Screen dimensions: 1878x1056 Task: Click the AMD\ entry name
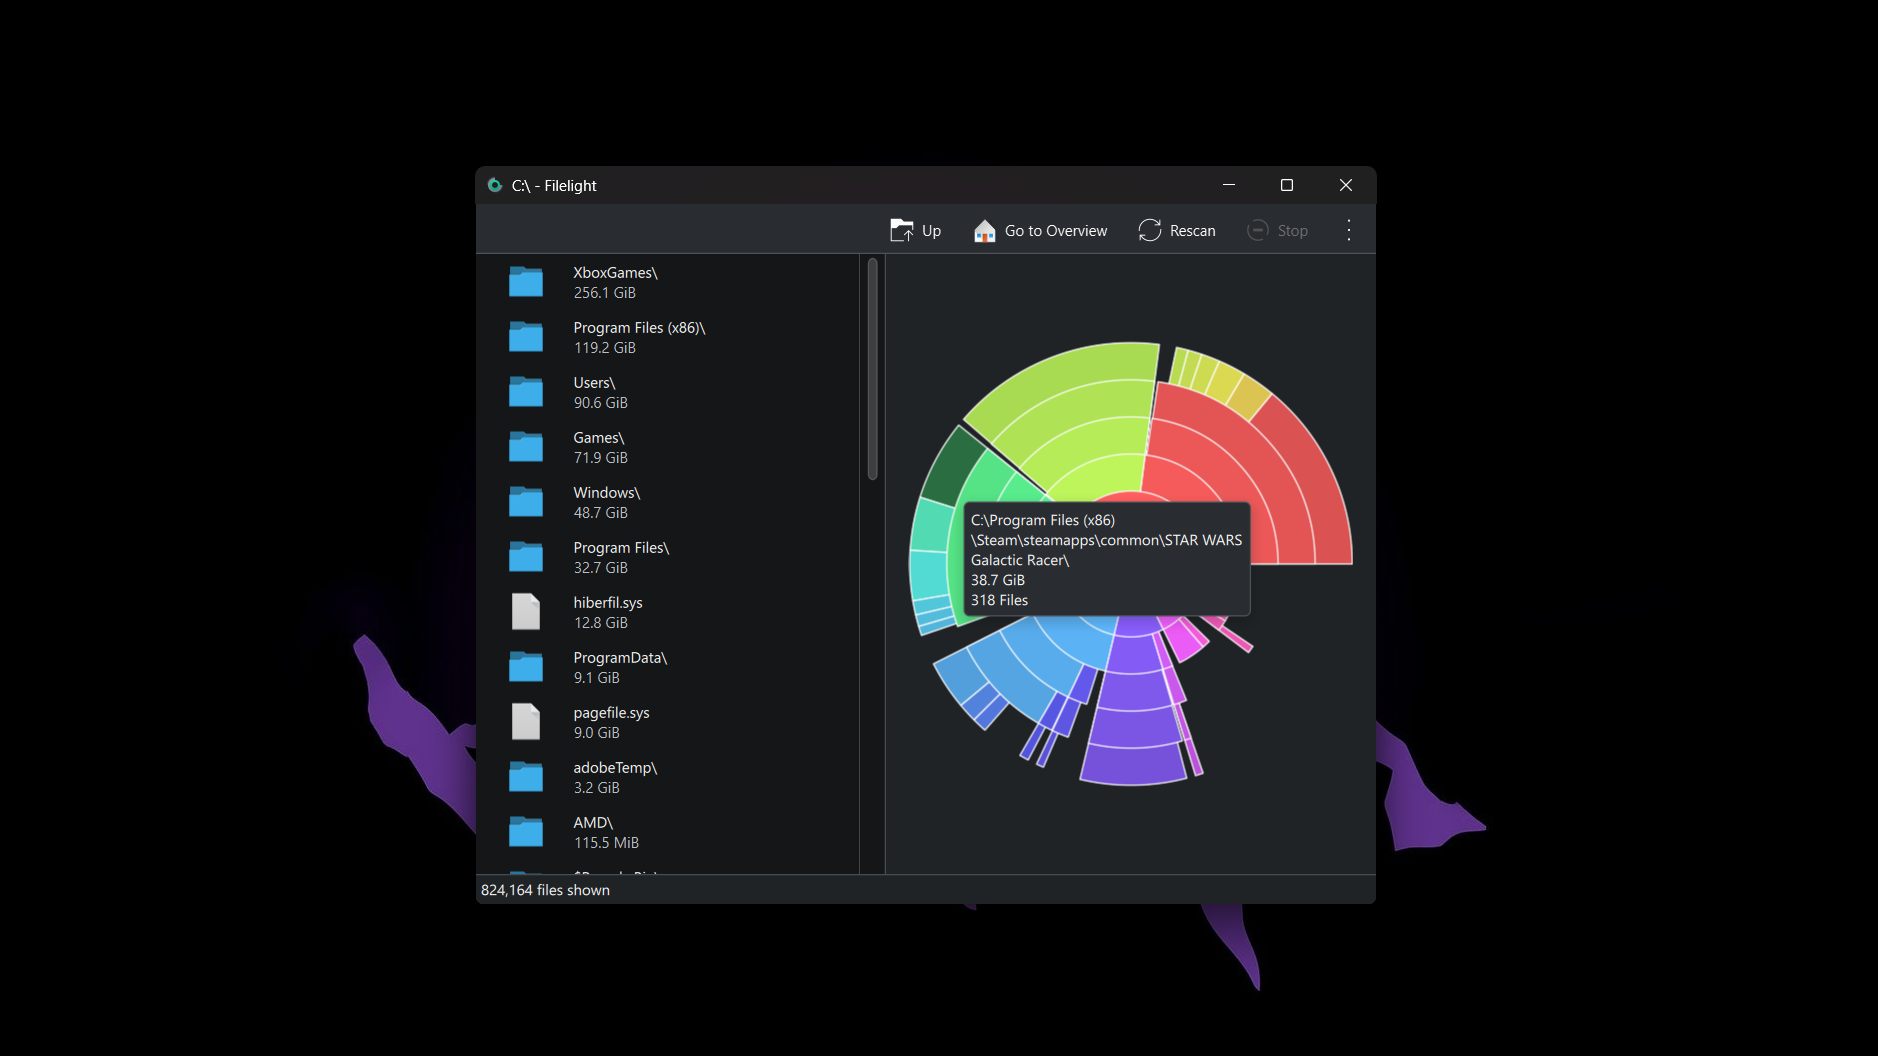593,823
